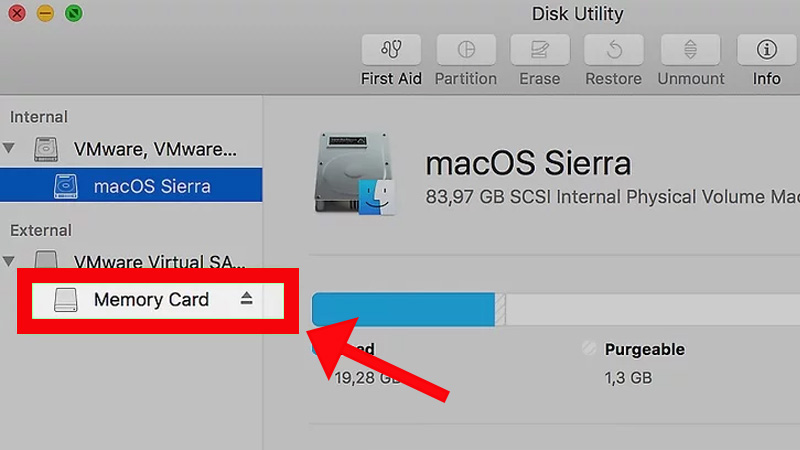
Task: Select VMware Virtual SATA external disk
Action: pos(159,262)
